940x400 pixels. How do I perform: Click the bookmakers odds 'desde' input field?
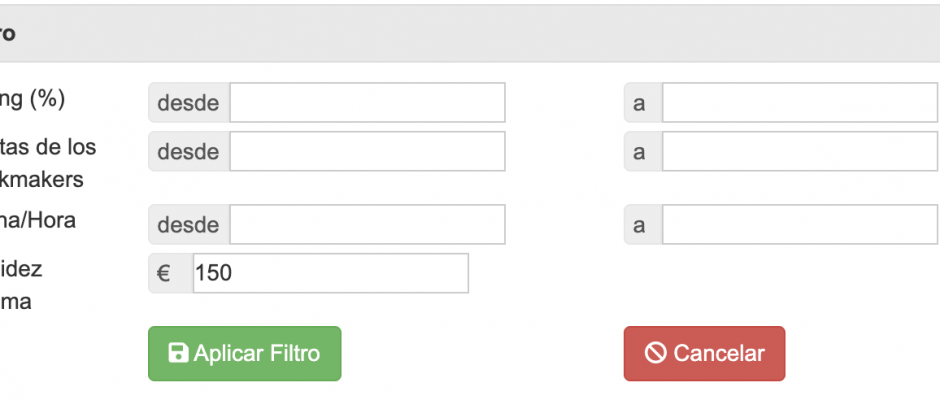[x=367, y=152]
